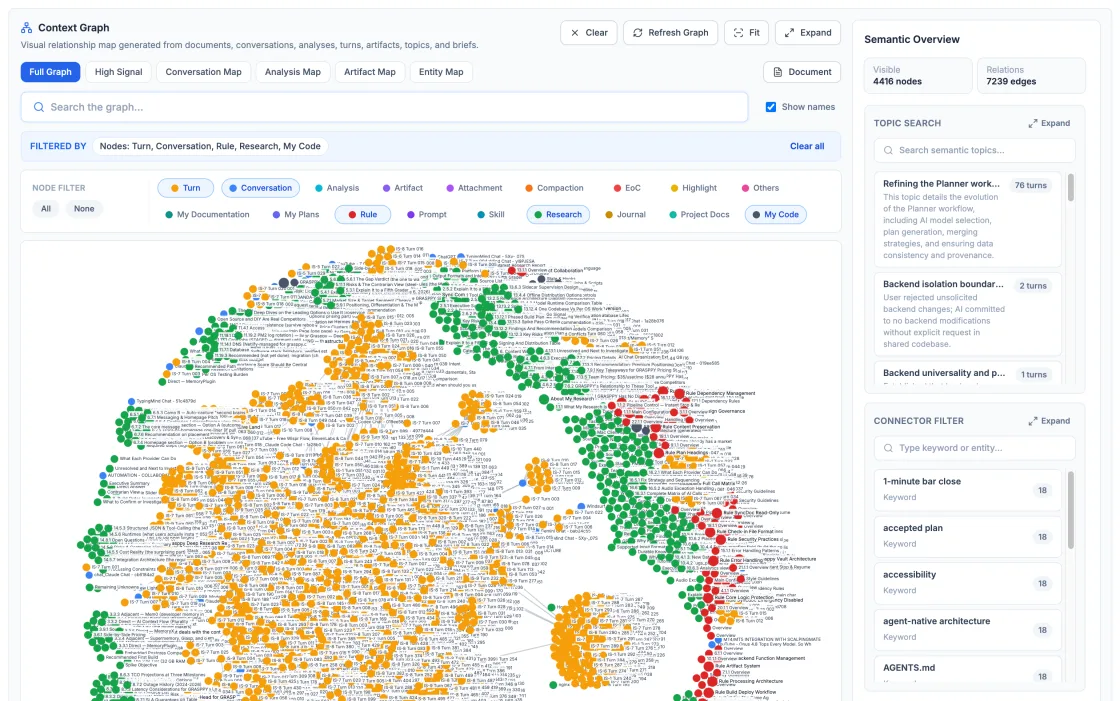Viewport: 1120px width, 701px height.
Task: Open the Artifact Map tab
Action: point(370,72)
